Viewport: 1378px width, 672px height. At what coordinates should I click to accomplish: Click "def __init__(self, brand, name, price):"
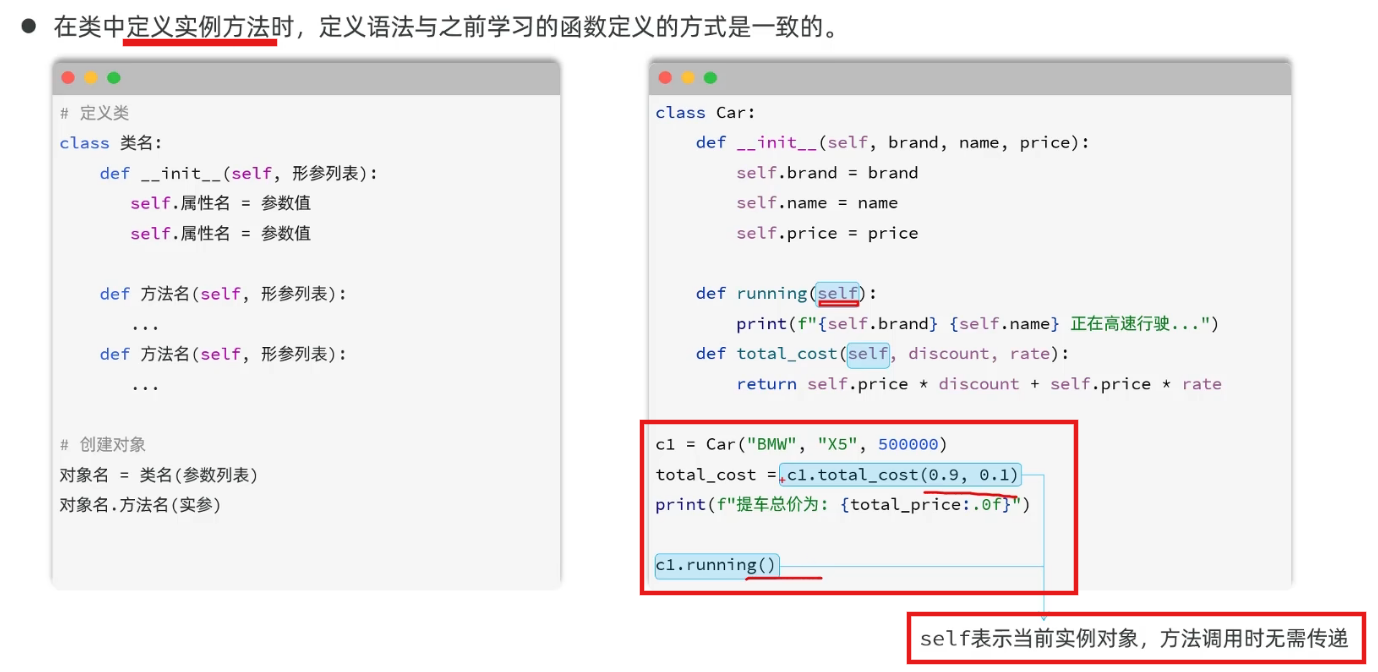(892, 143)
